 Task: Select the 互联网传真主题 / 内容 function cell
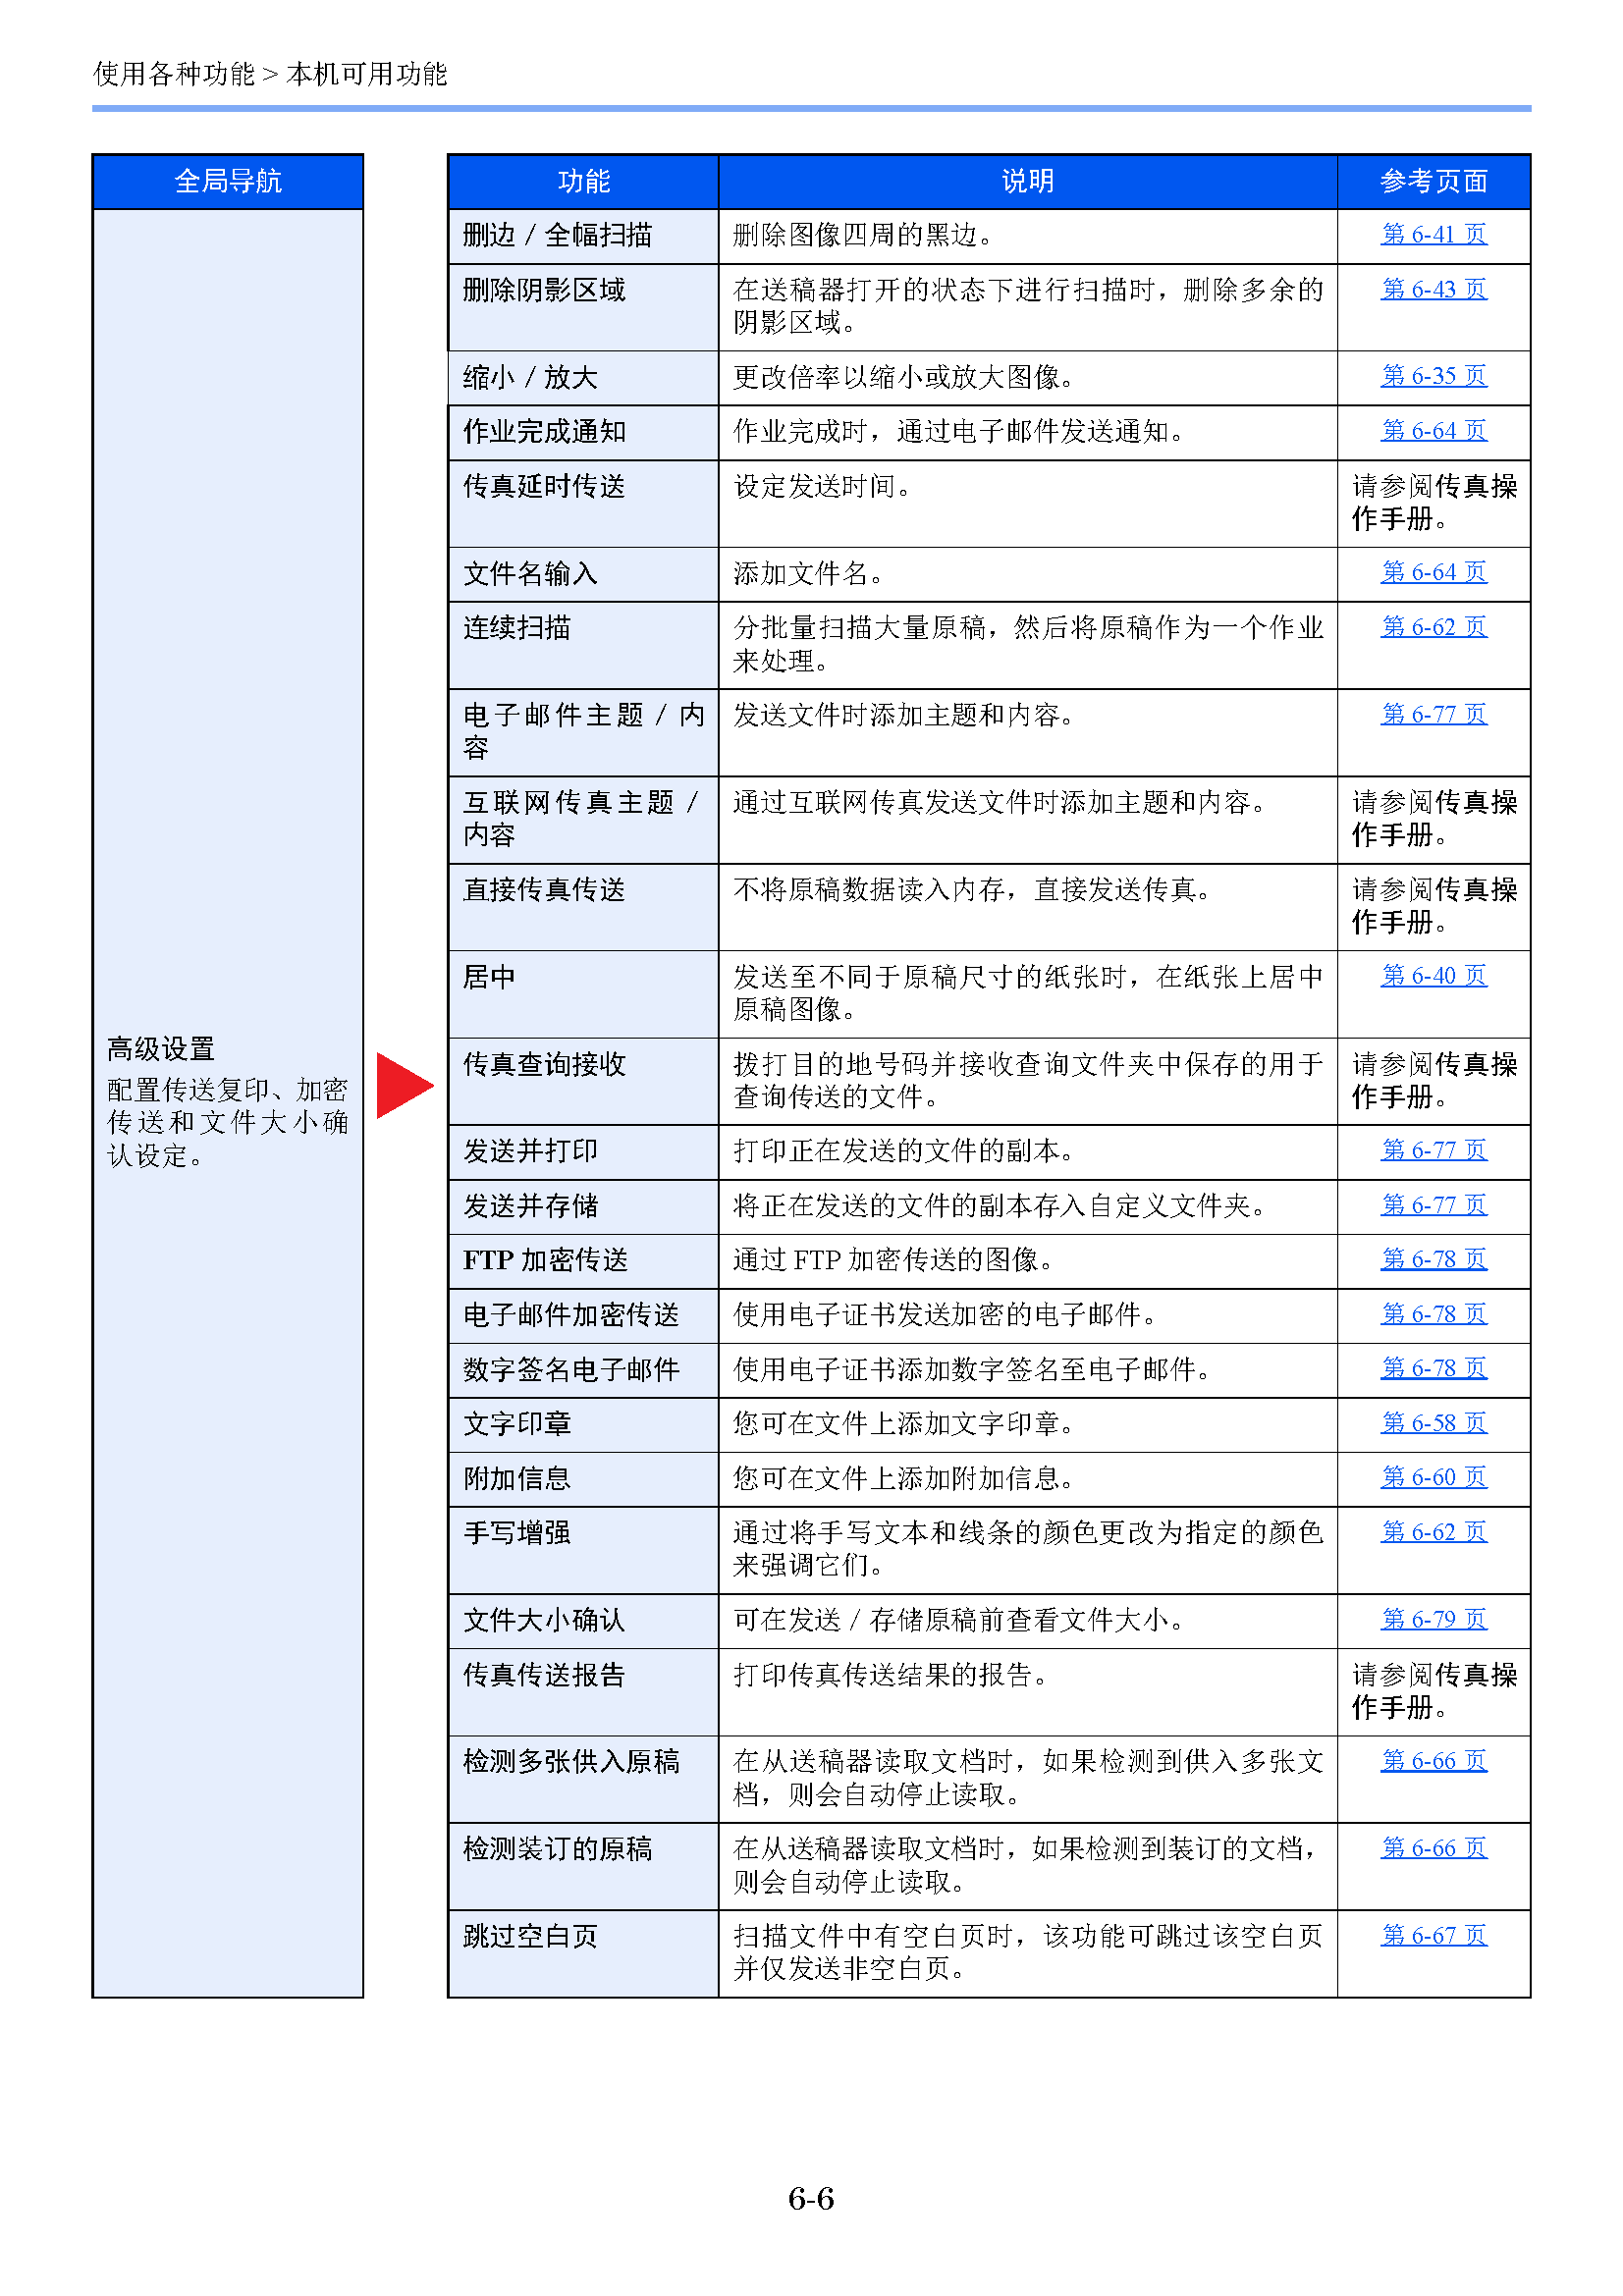pos(584,819)
